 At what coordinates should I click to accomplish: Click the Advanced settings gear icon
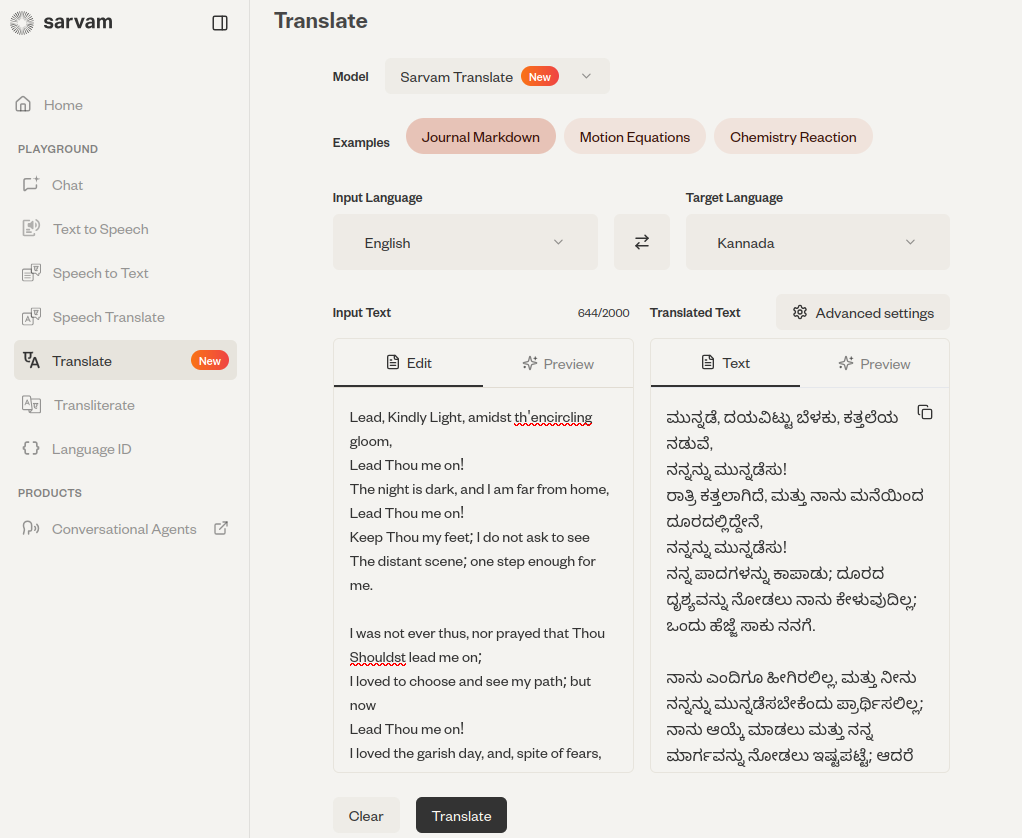click(800, 312)
